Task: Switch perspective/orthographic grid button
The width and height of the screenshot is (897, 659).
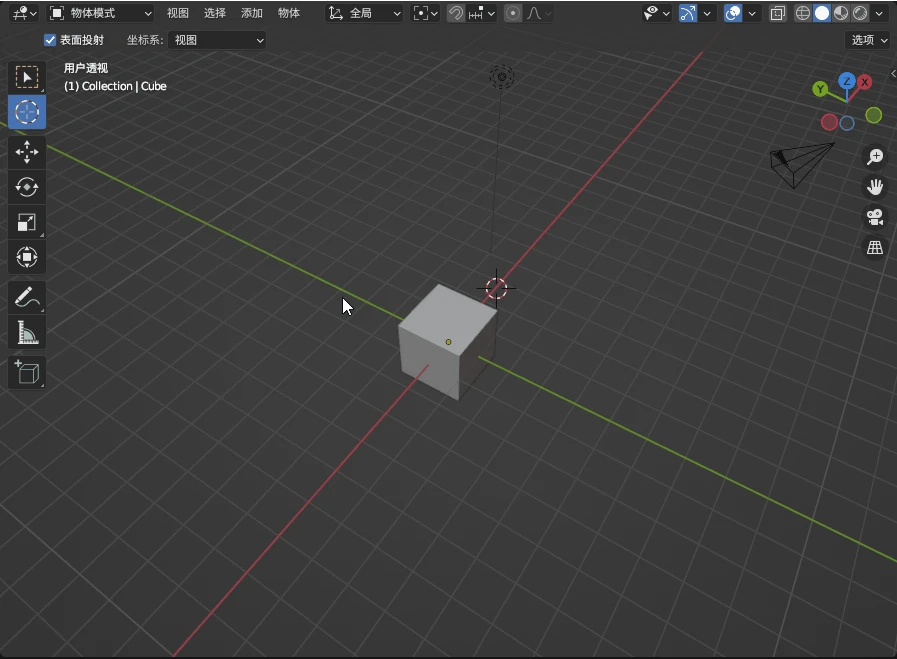Action: [875, 248]
